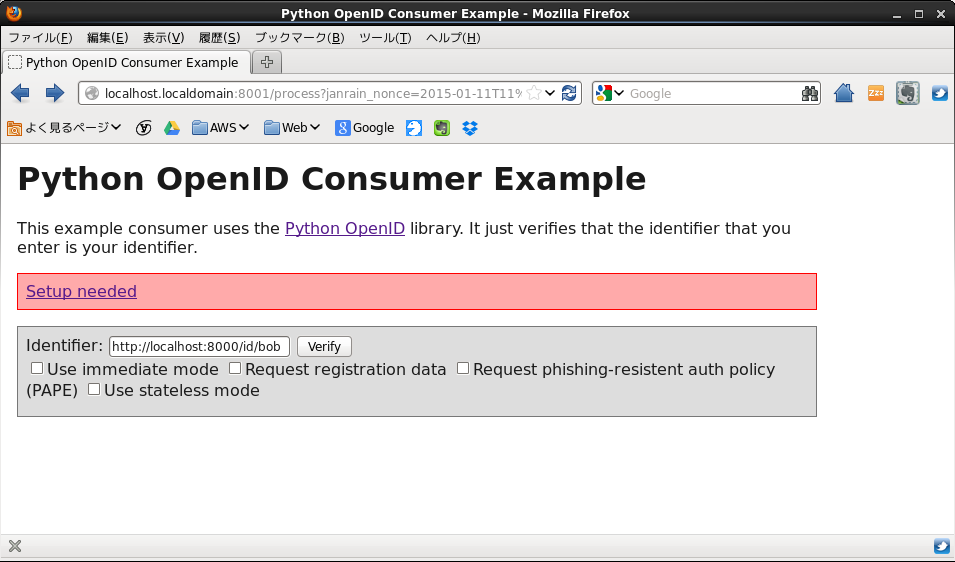Bookmark this page with the star icon
This screenshot has width=955, height=562.
pyautogui.click(x=534, y=93)
